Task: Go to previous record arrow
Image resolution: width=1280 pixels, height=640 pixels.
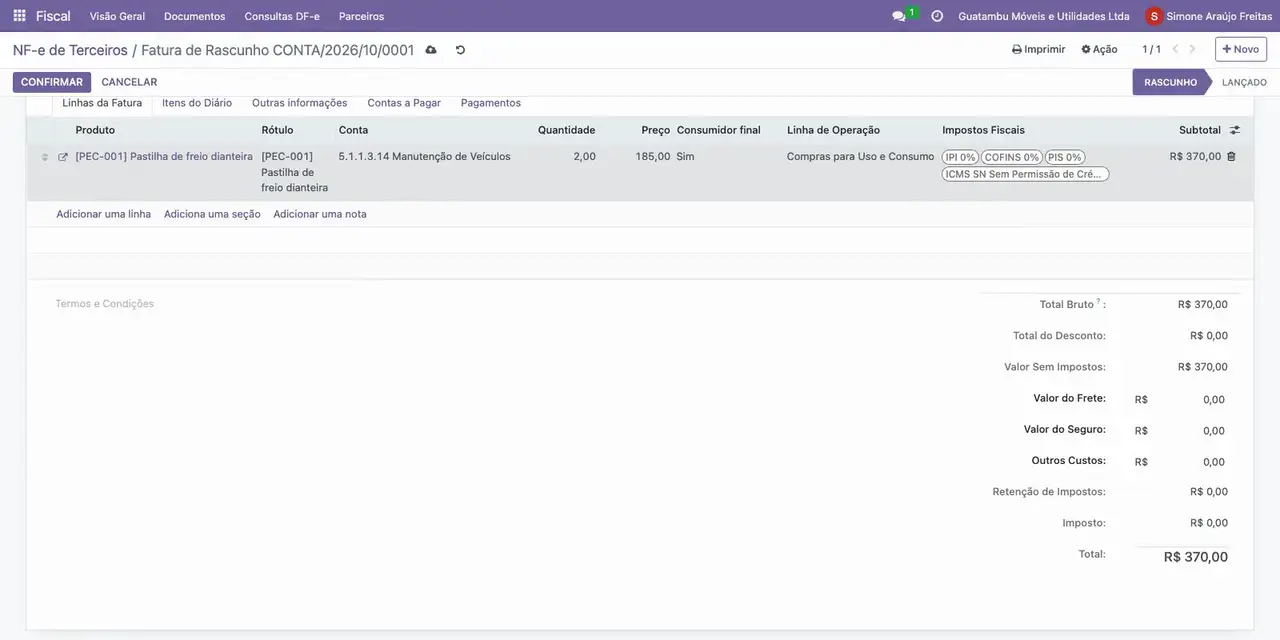Action: click(1175, 49)
